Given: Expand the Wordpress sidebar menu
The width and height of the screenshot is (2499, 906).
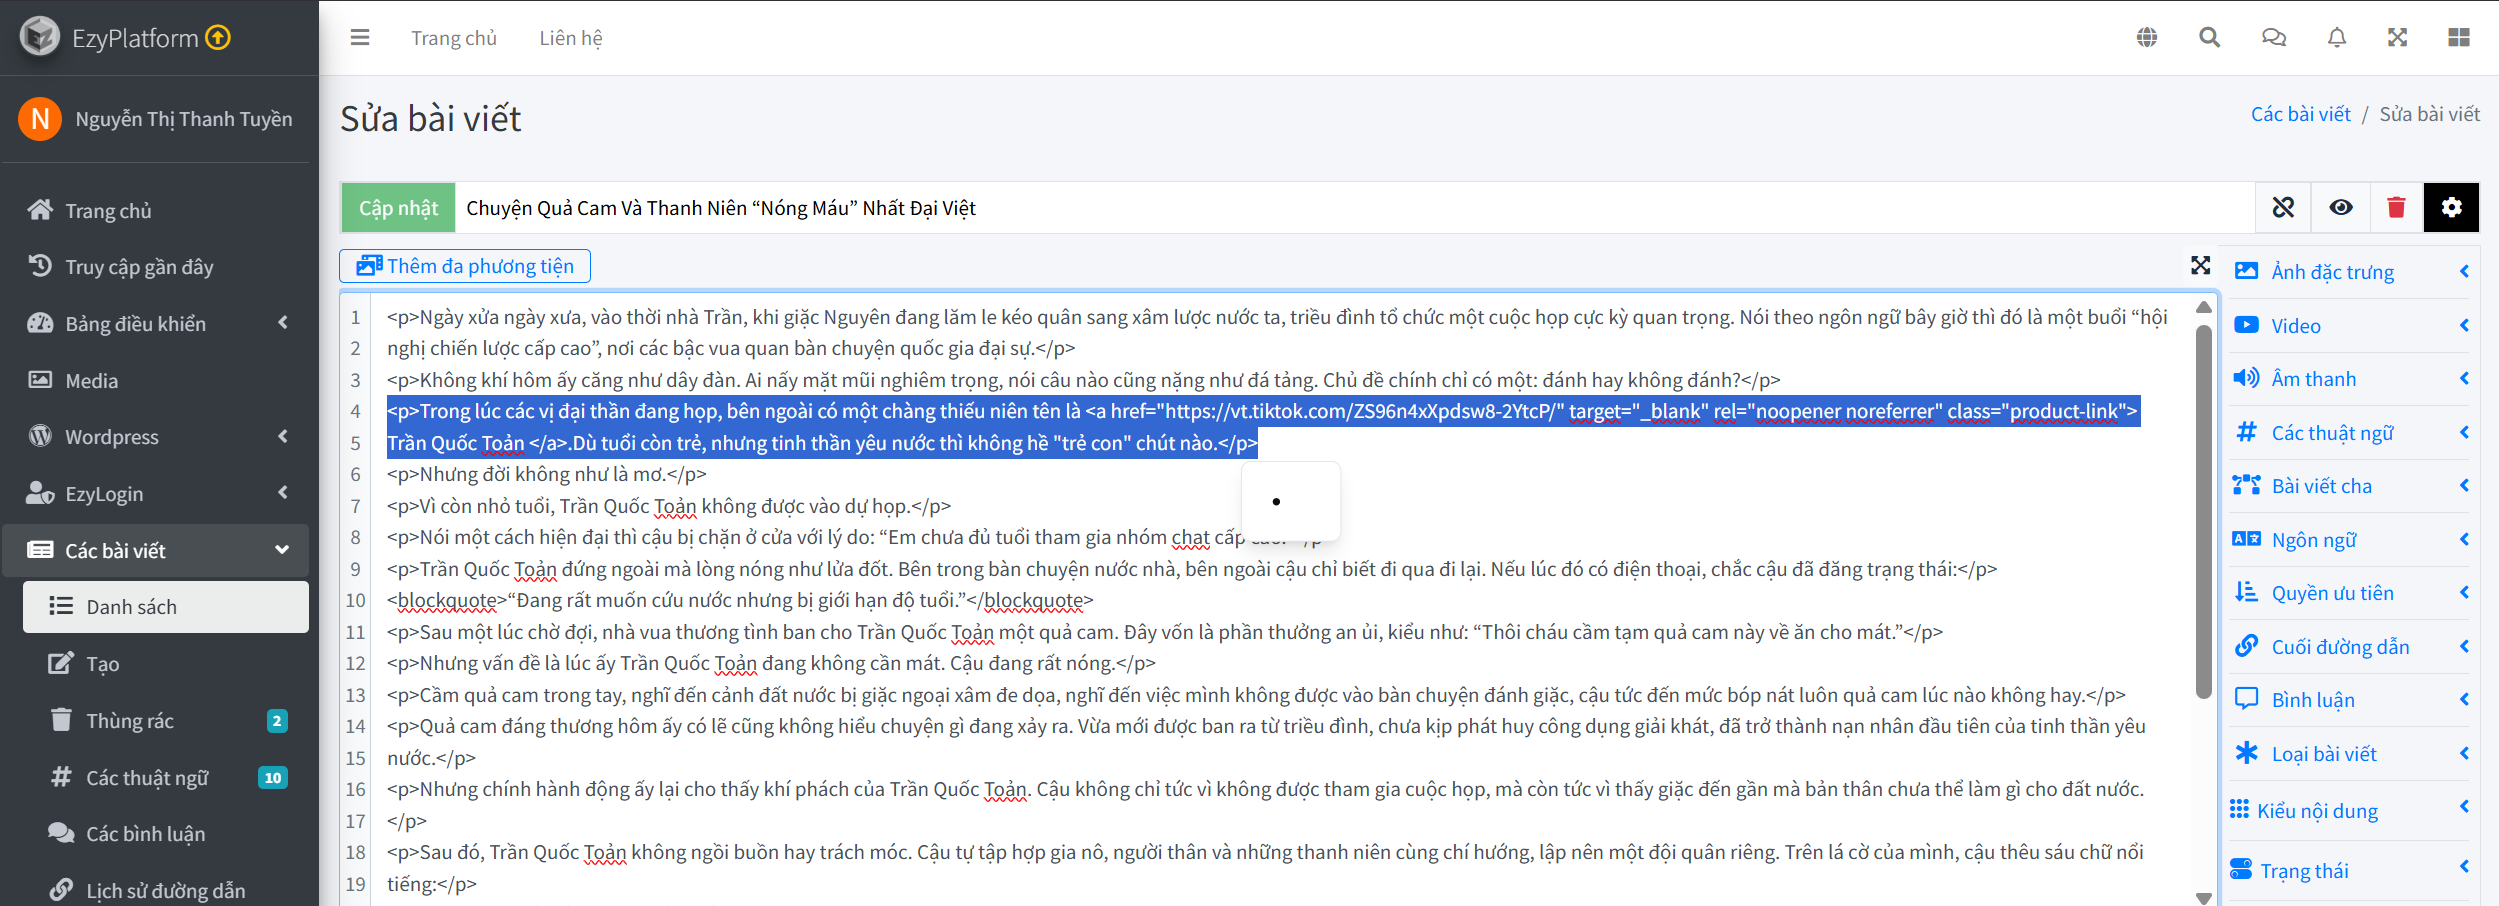Looking at the screenshot, I should 160,437.
